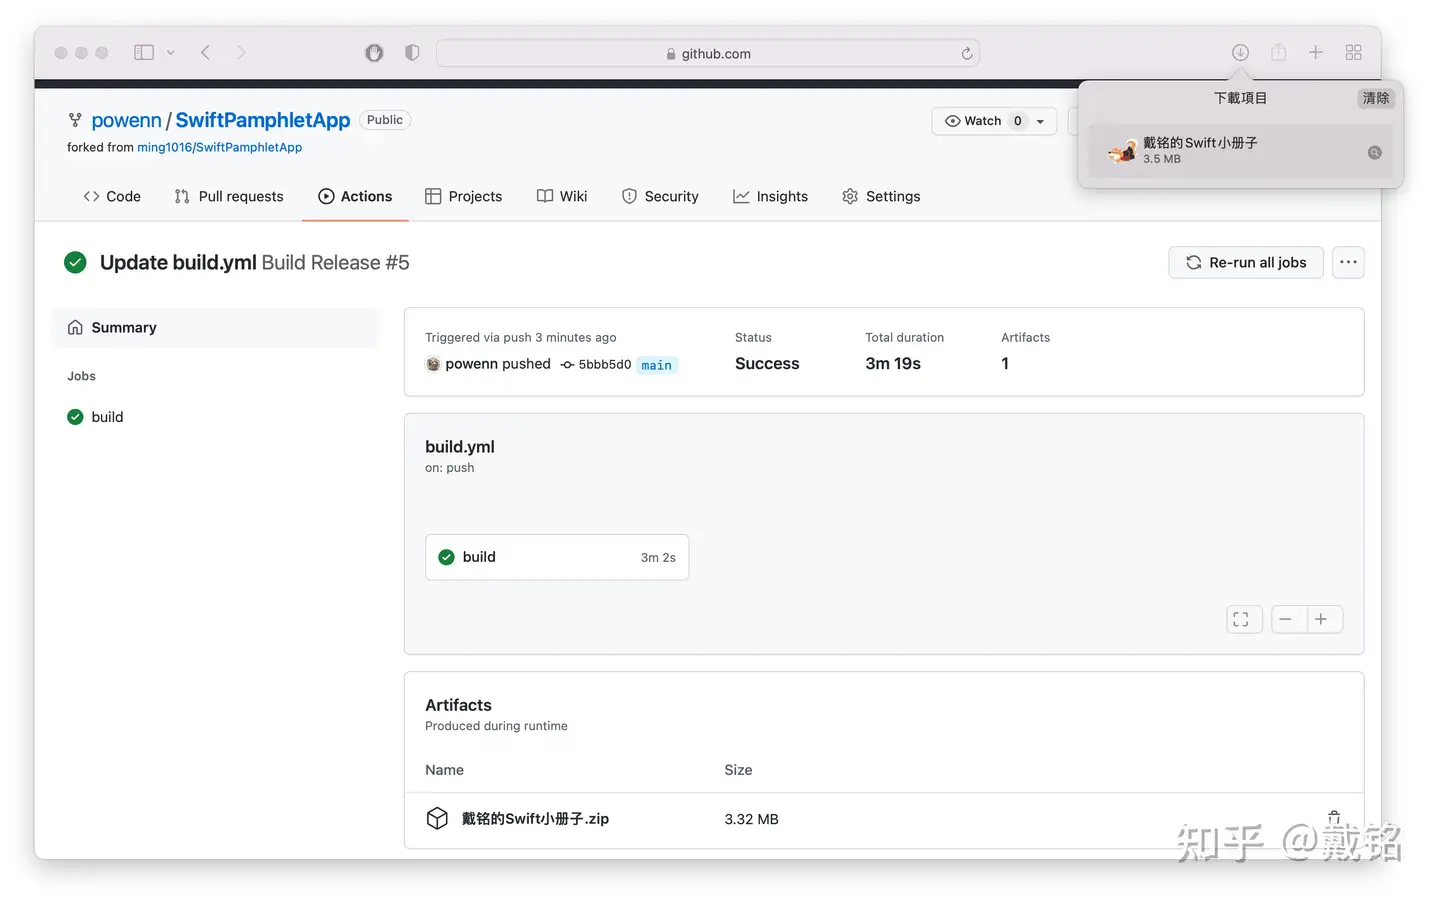Select the 'Success' status text
1440x902 pixels.
click(x=767, y=364)
